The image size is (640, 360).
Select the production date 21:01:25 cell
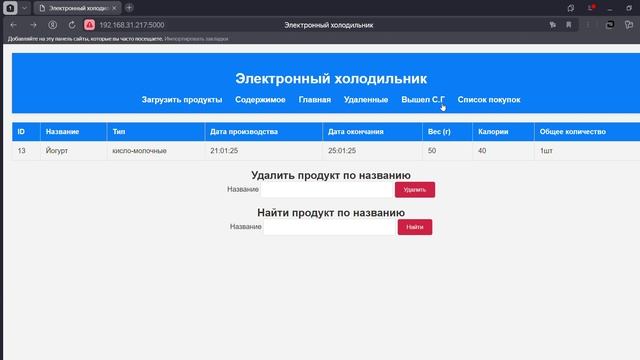click(x=264, y=151)
